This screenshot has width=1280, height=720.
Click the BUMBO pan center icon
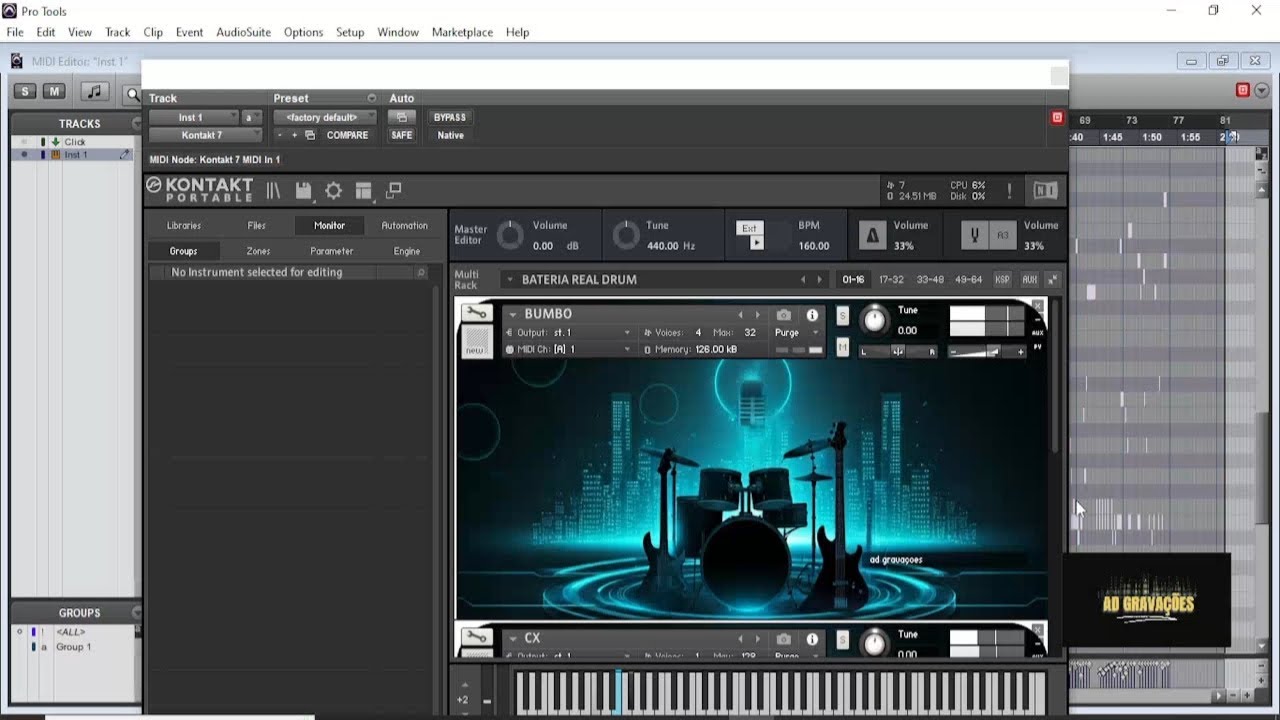(898, 351)
